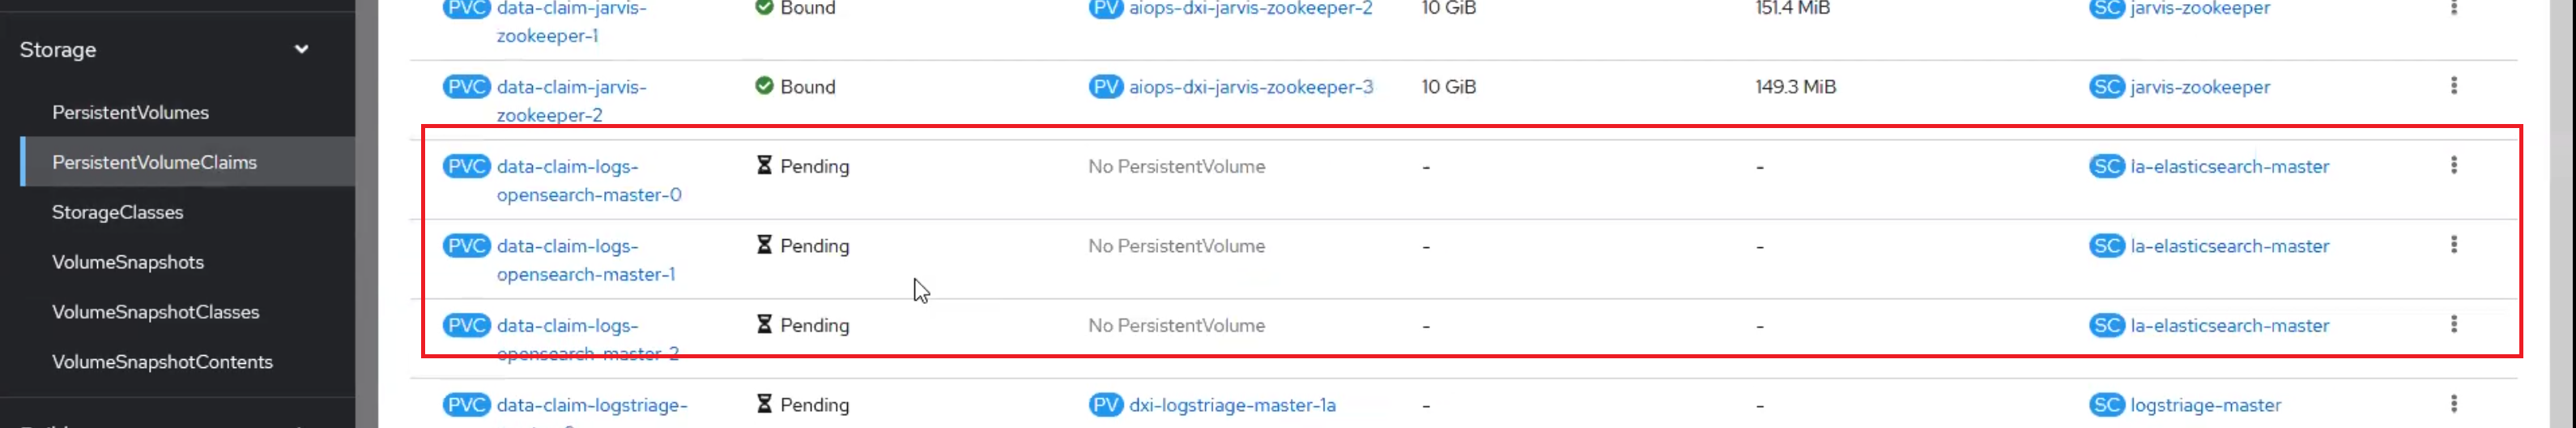Select PersistentVolumeClaims sidebar item
Screen dimensions: 2576x428
click(154, 162)
